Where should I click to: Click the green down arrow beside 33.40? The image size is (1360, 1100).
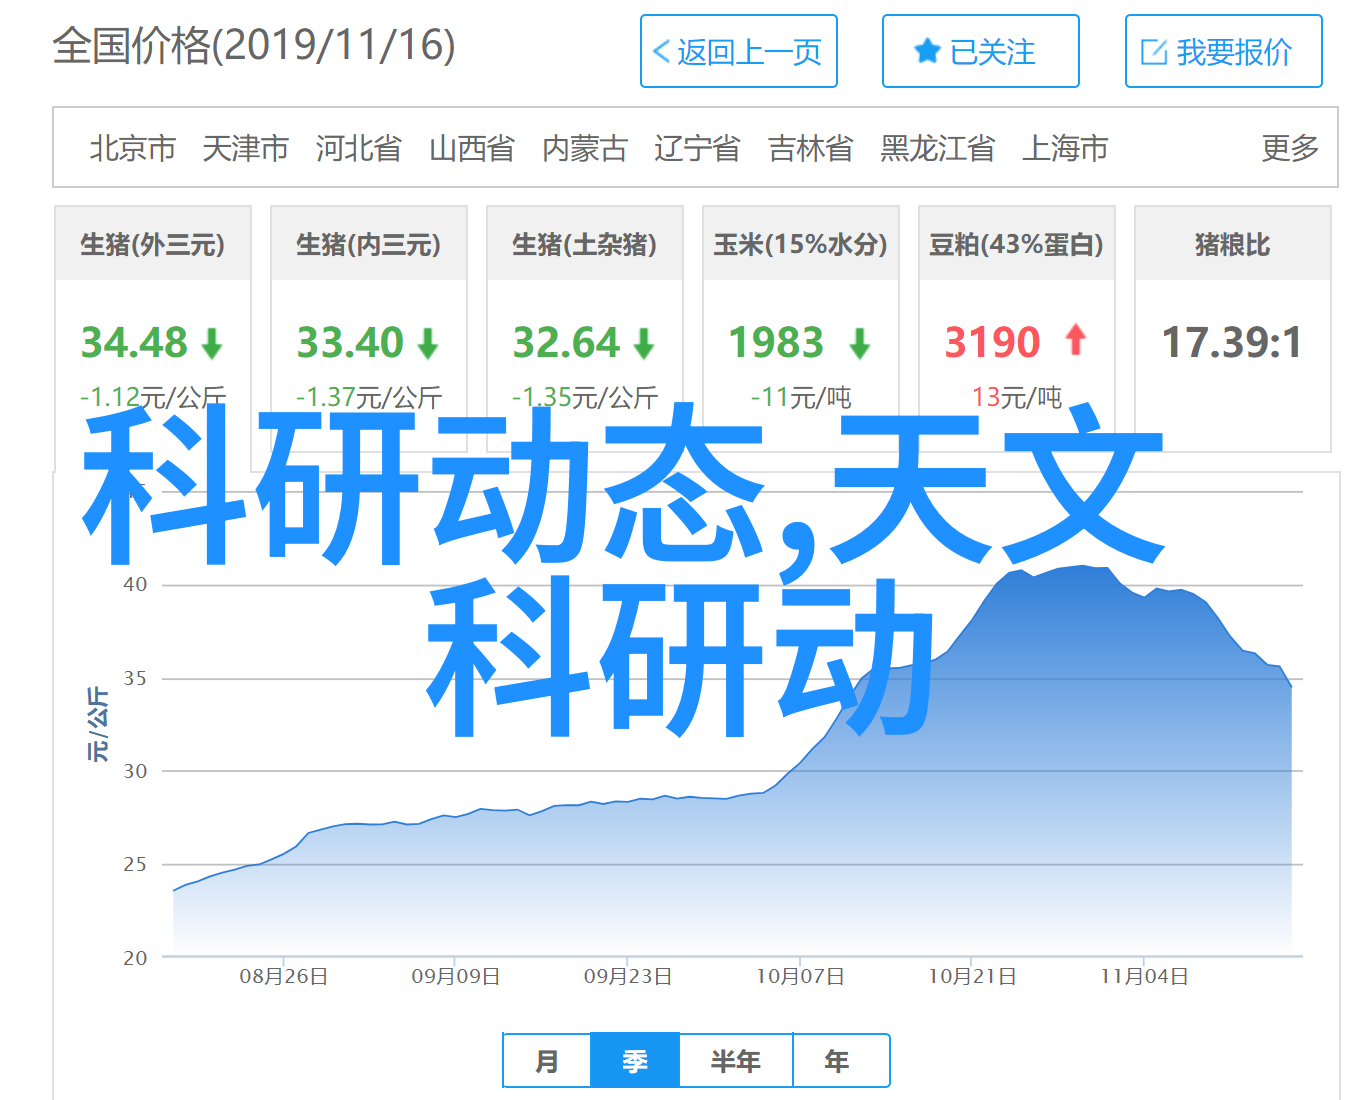pos(428,344)
